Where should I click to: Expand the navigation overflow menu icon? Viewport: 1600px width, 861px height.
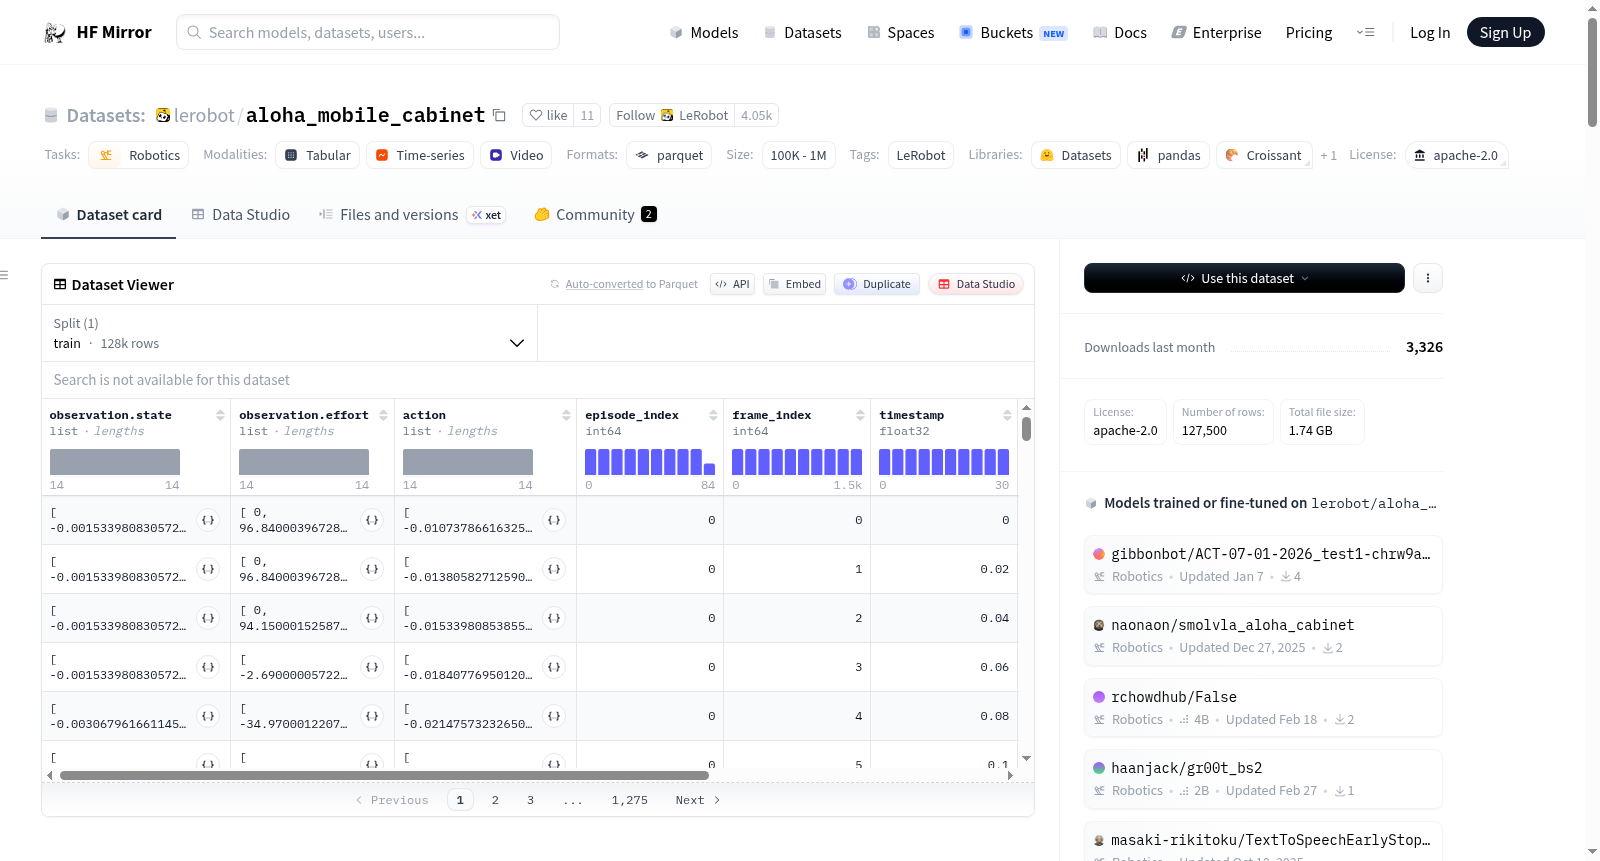tap(1365, 33)
